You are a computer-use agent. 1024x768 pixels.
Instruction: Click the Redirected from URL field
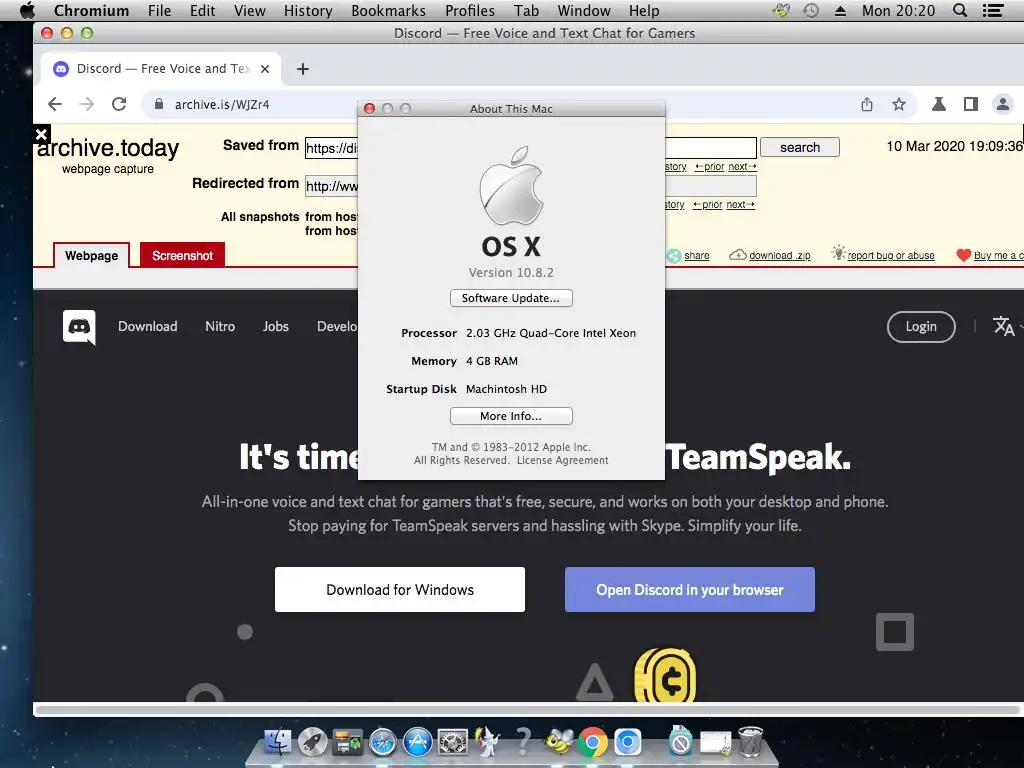tap(531, 186)
